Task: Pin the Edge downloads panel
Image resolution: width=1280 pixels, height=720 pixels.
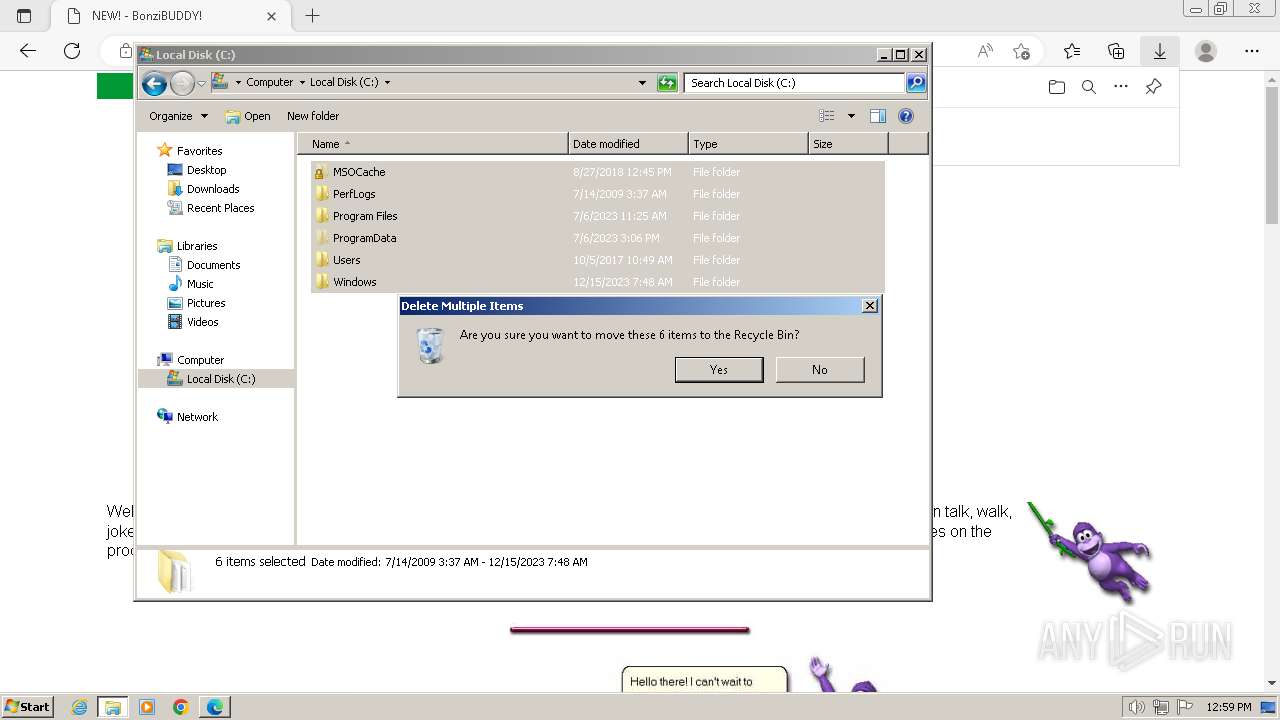Action: [1153, 87]
